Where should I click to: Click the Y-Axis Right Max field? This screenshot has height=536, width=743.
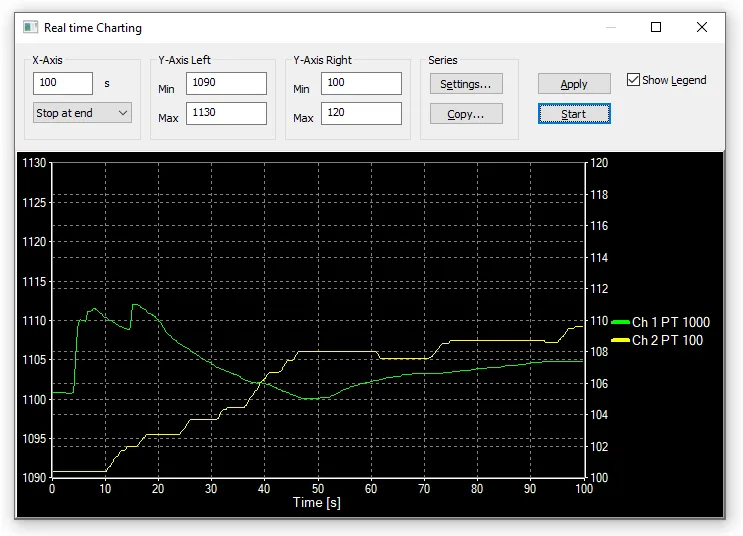point(361,113)
